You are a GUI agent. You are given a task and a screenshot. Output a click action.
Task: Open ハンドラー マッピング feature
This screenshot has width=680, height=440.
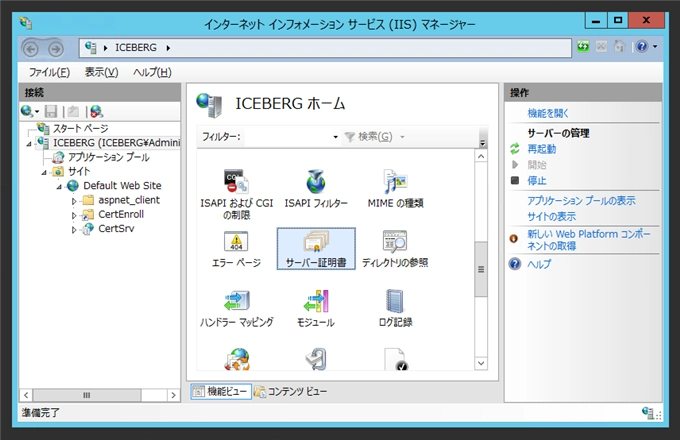pyautogui.click(x=236, y=309)
